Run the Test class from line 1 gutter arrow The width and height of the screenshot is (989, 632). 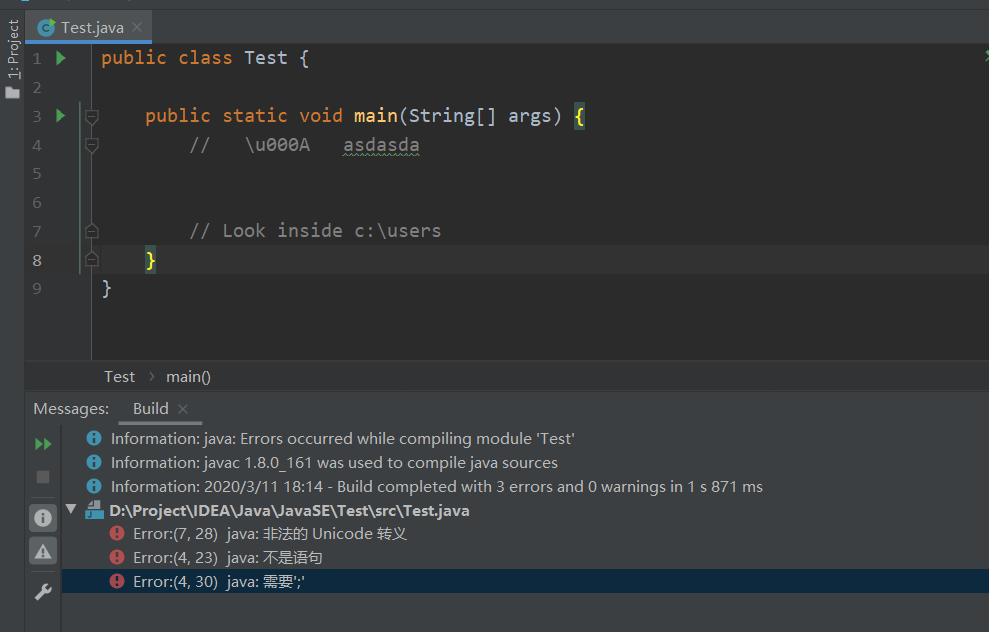[61, 58]
